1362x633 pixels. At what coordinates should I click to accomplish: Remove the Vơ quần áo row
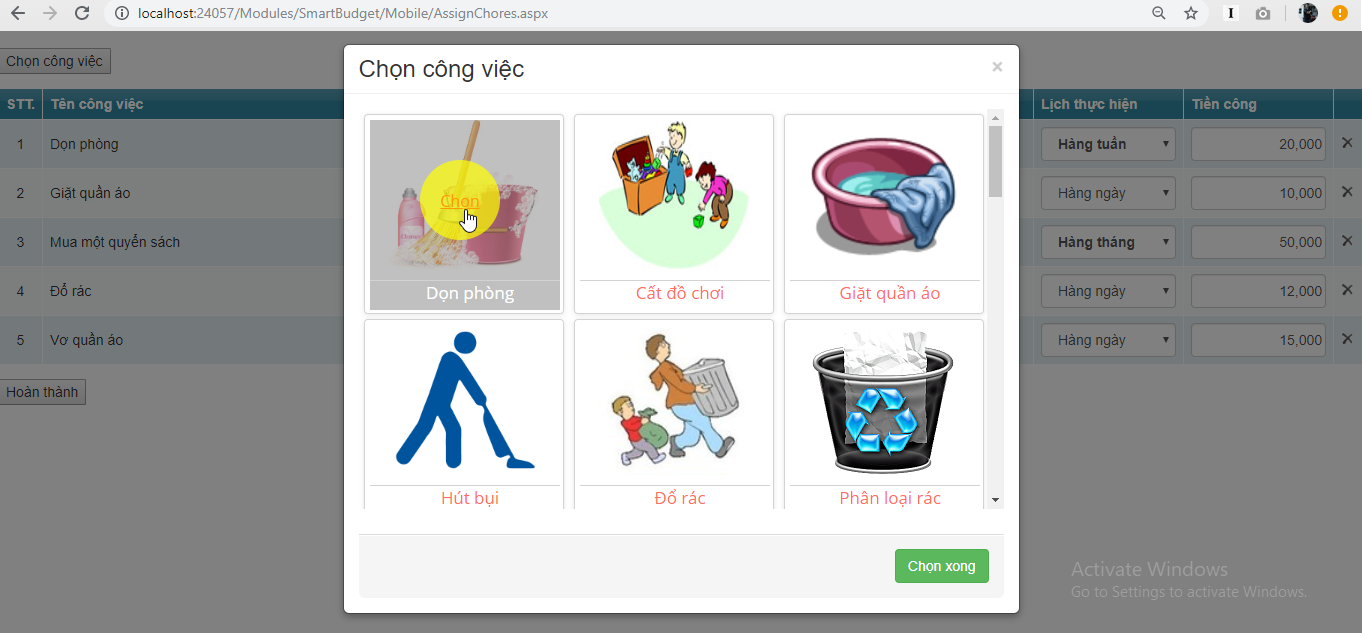(1346, 339)
